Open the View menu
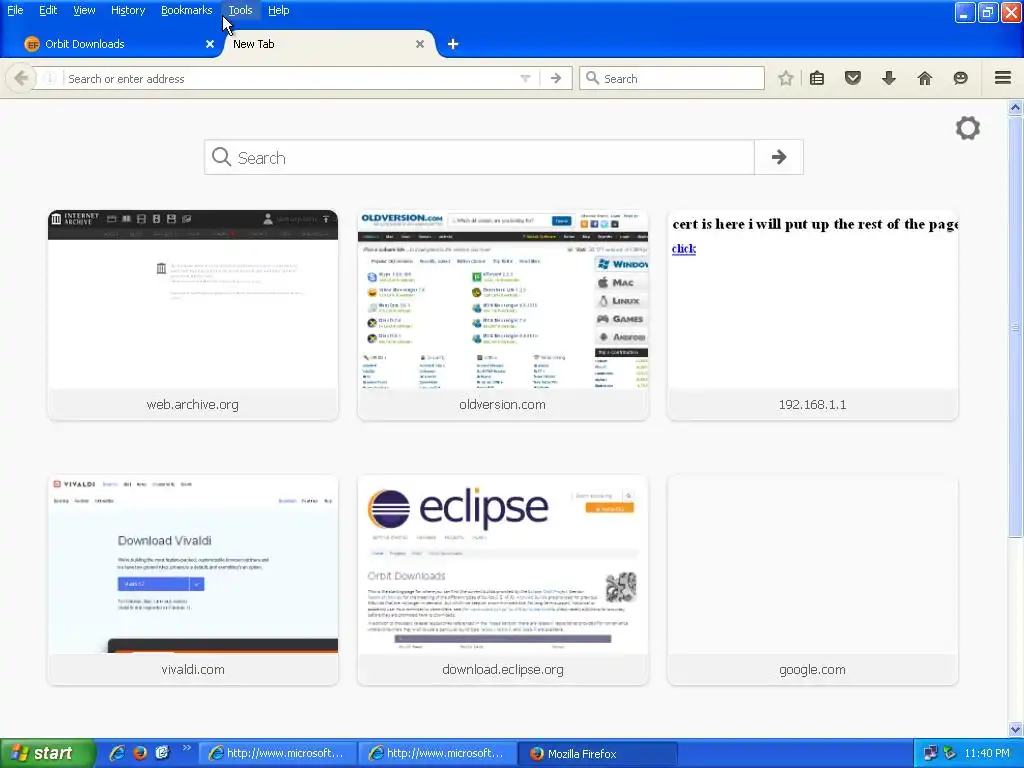Viewport: 1024px width, 768px height. point(84,10)
